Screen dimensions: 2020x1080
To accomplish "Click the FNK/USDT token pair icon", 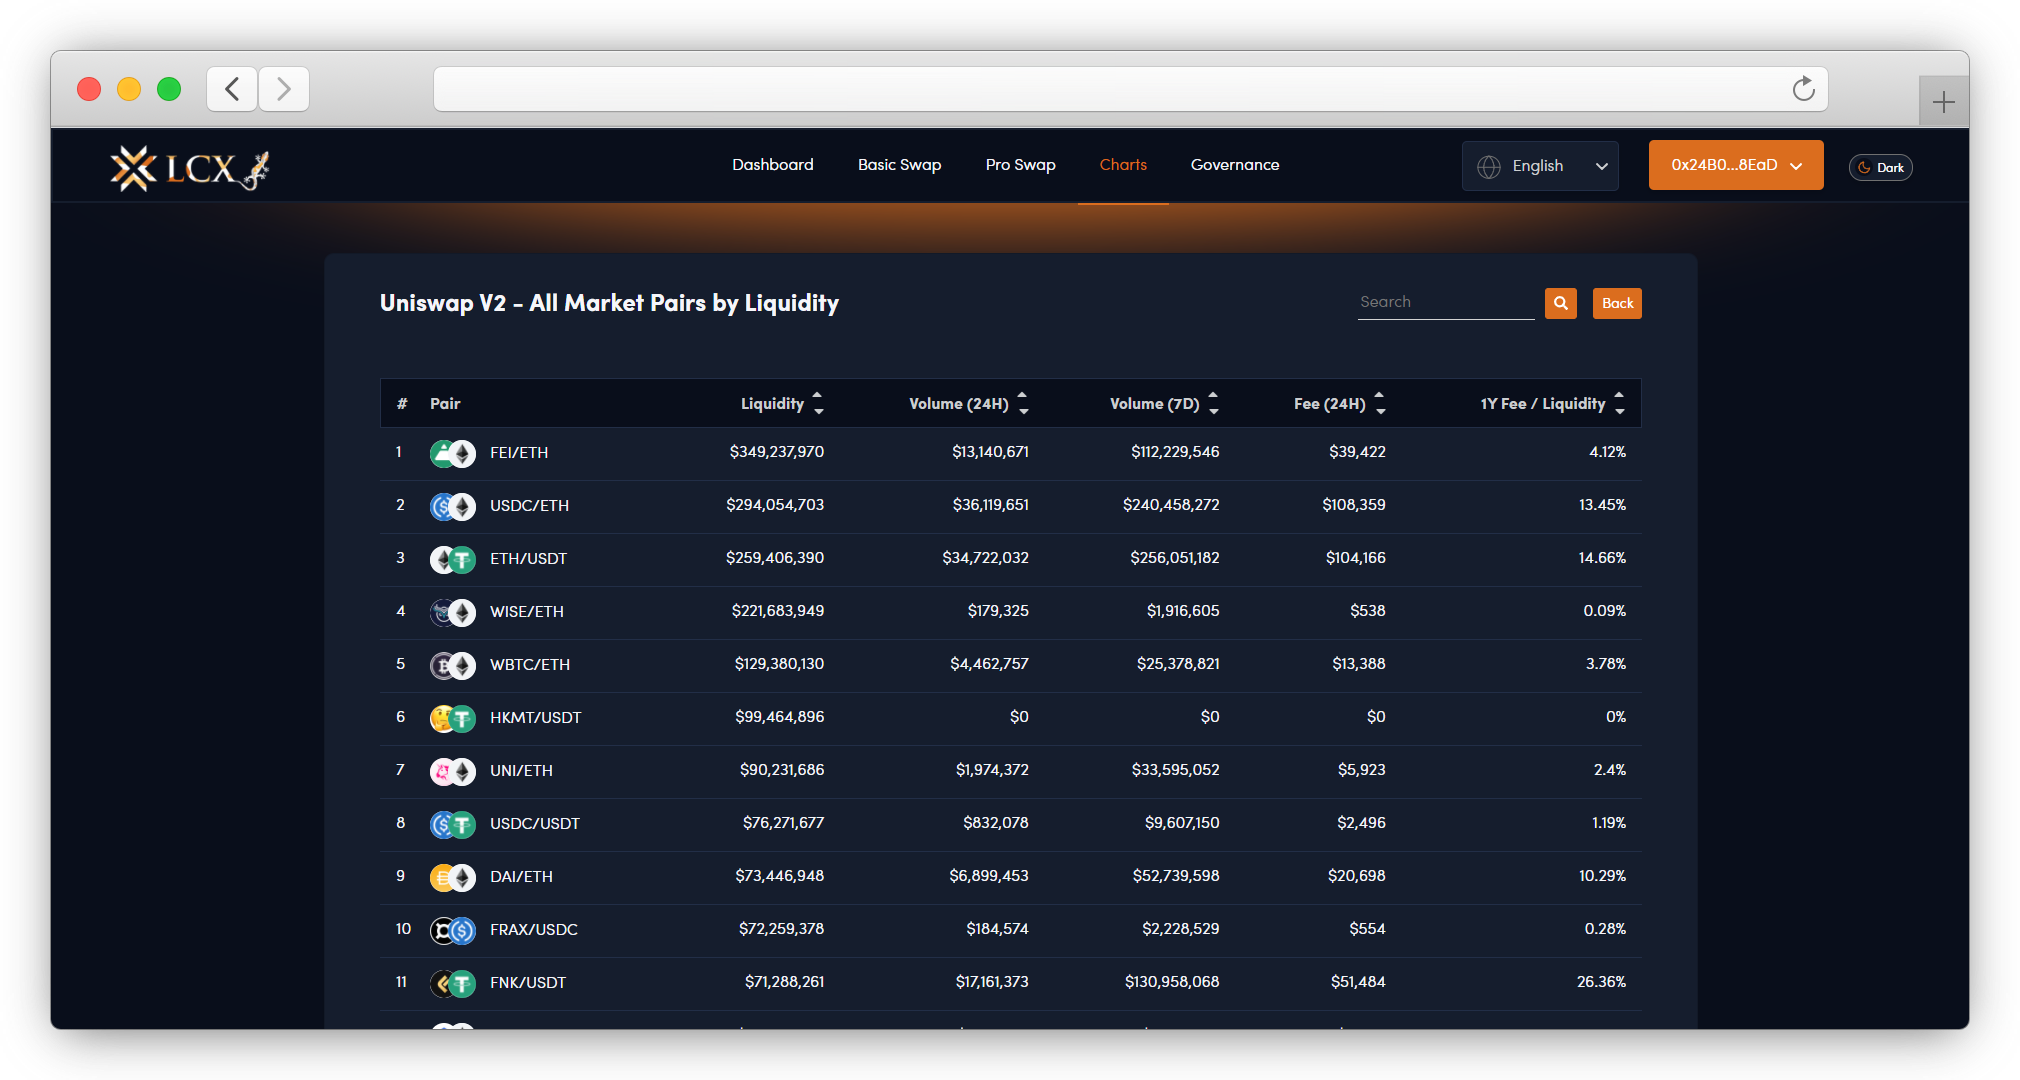I will pyautogui.click(x=453, y=983).
